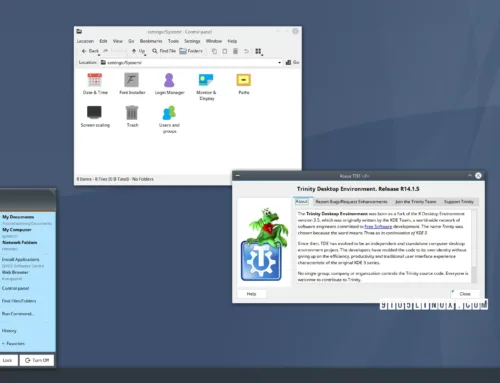Toggle the Folders sidebar toolbar button
Image resolution: width=500 pixels, height=383 pixels.
click(x=191, y=51)
